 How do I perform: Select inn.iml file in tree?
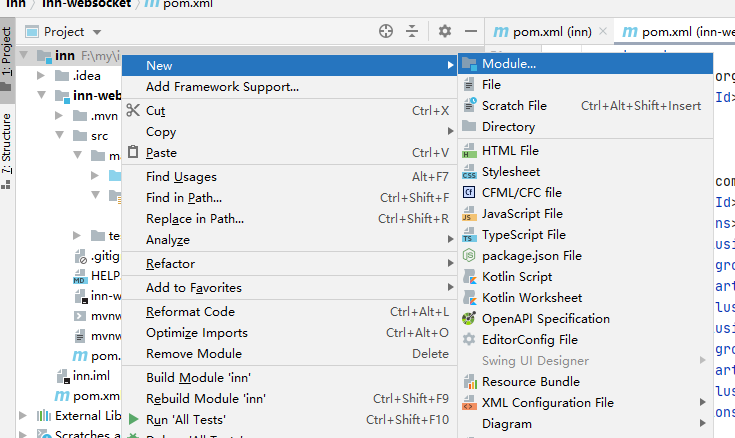tap(91, 376)
